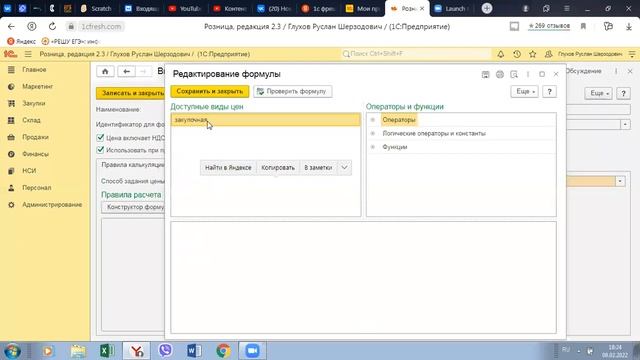Click the 1C home button icon
Viewport: 640px width, 360px height.
click(105, 71)
